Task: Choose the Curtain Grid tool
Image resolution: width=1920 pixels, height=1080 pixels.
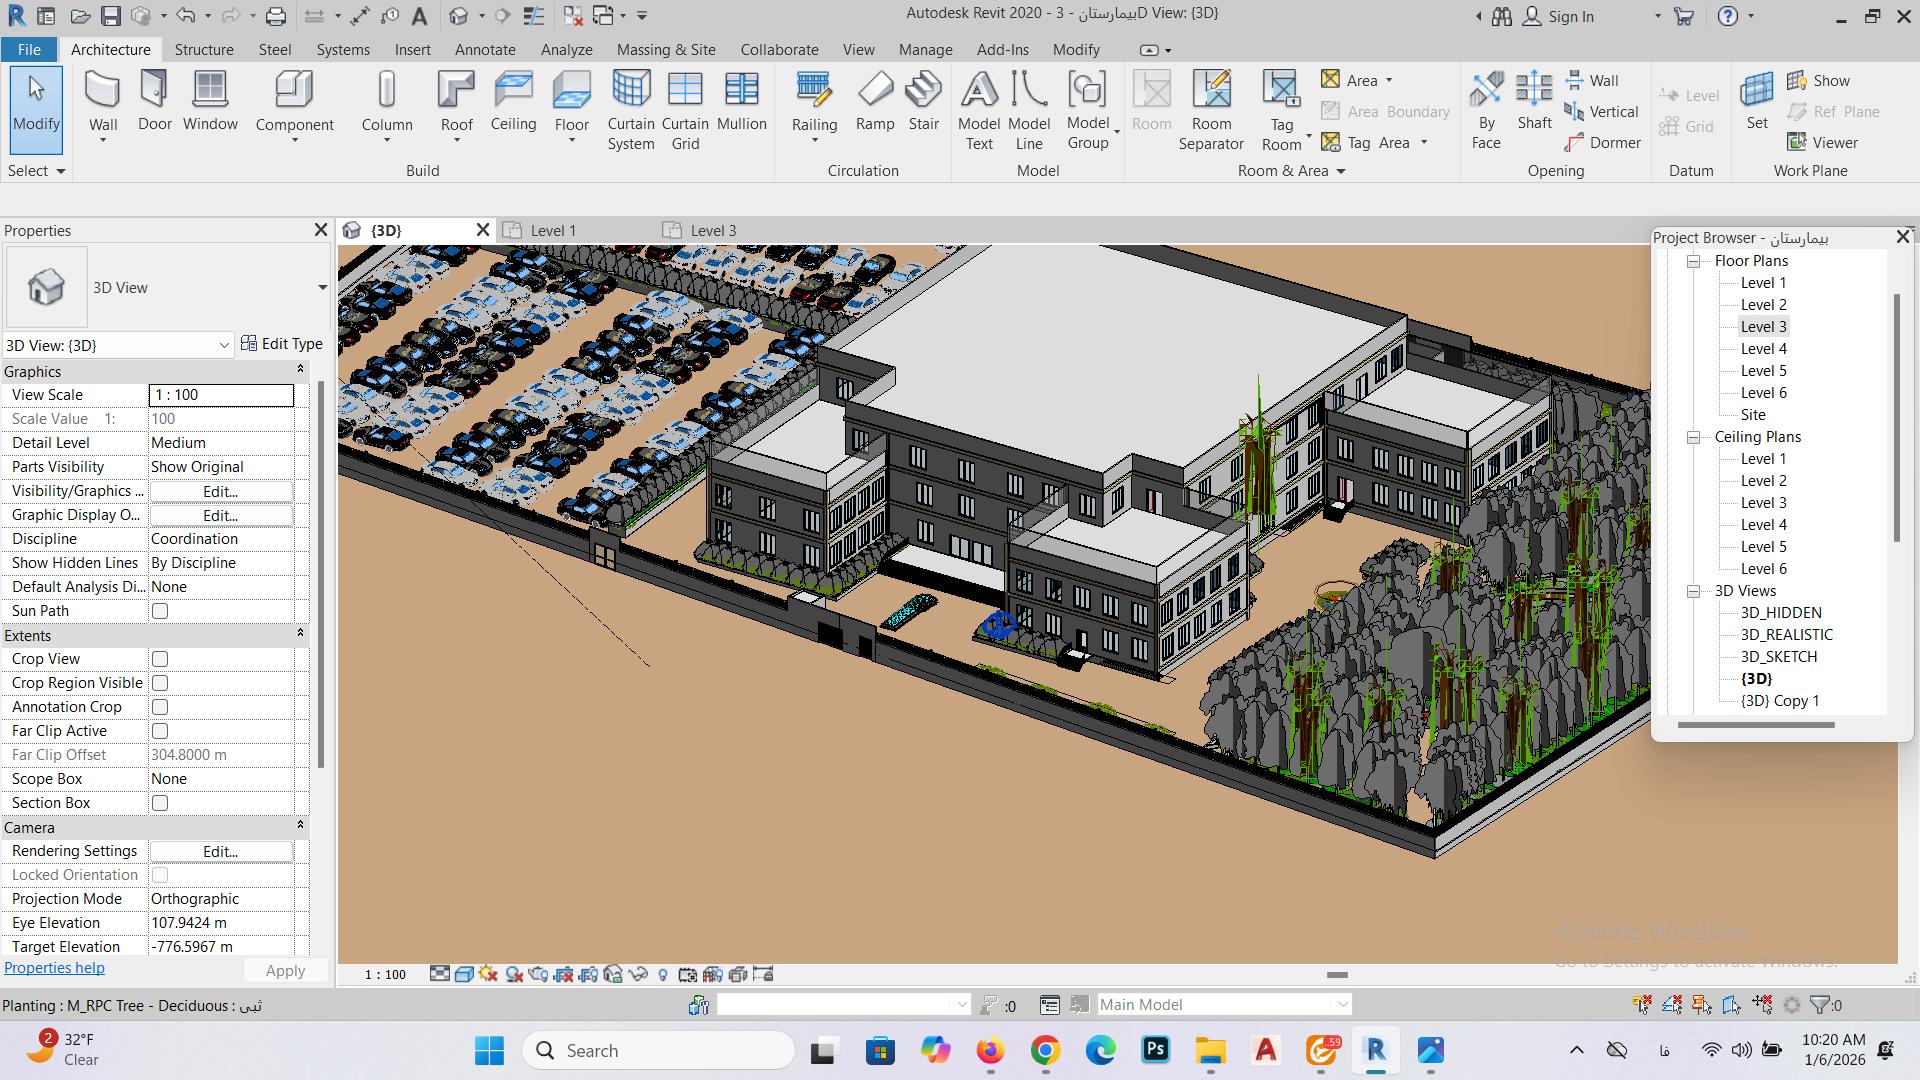Action: (x=685, y=91)
